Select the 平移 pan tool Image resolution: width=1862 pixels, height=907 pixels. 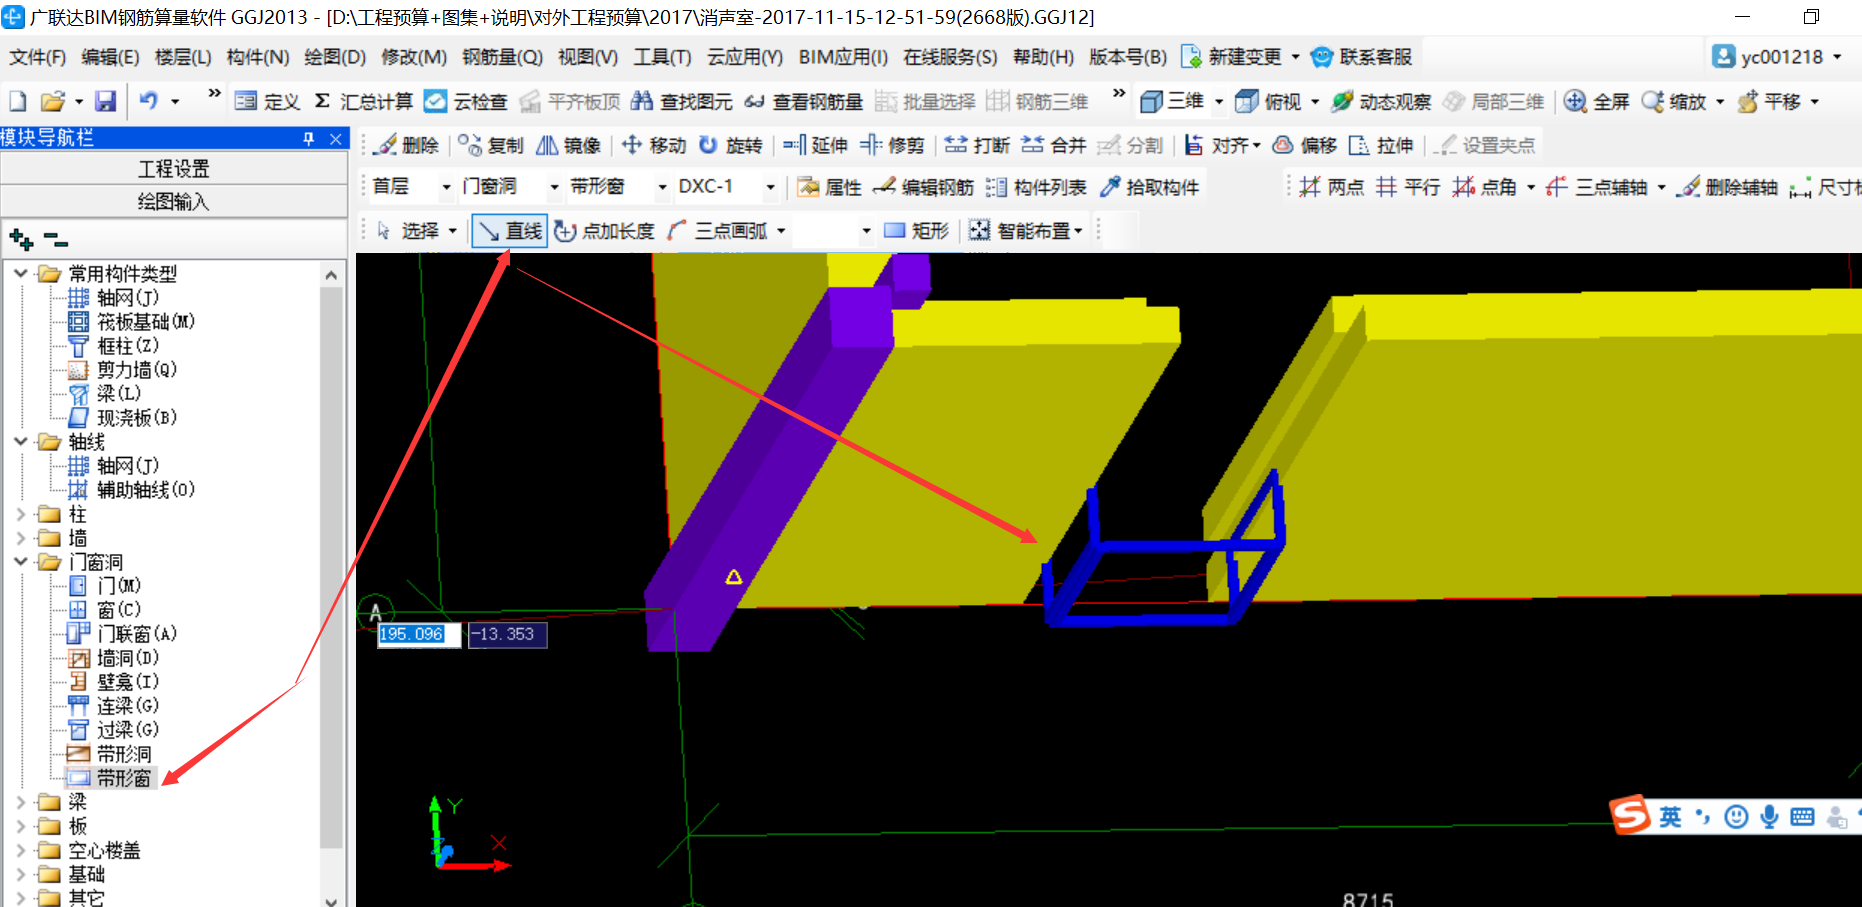pos(1769,101)
